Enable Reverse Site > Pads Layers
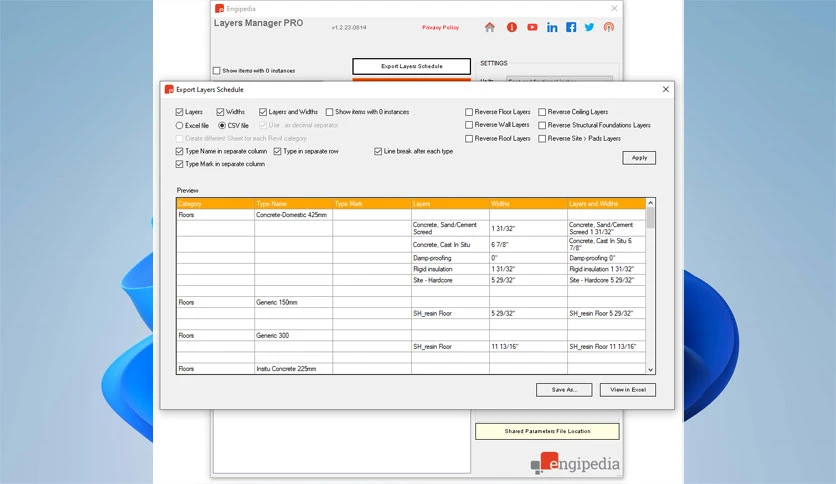This screenshot has width=836, height=484. [x=542, y=139]
